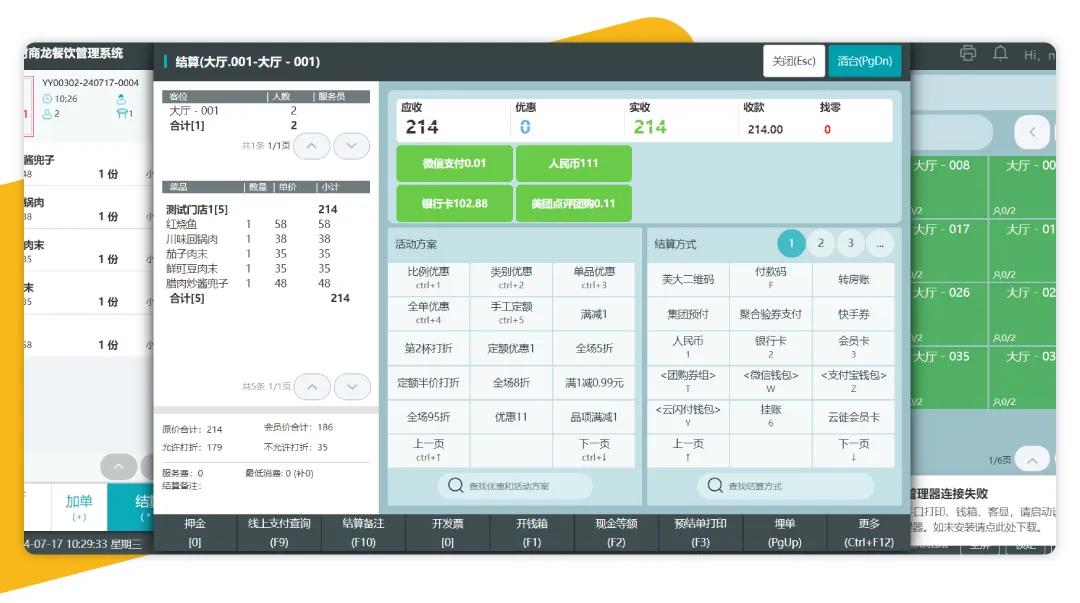Select the 快手券 payment method

[853, 314]
